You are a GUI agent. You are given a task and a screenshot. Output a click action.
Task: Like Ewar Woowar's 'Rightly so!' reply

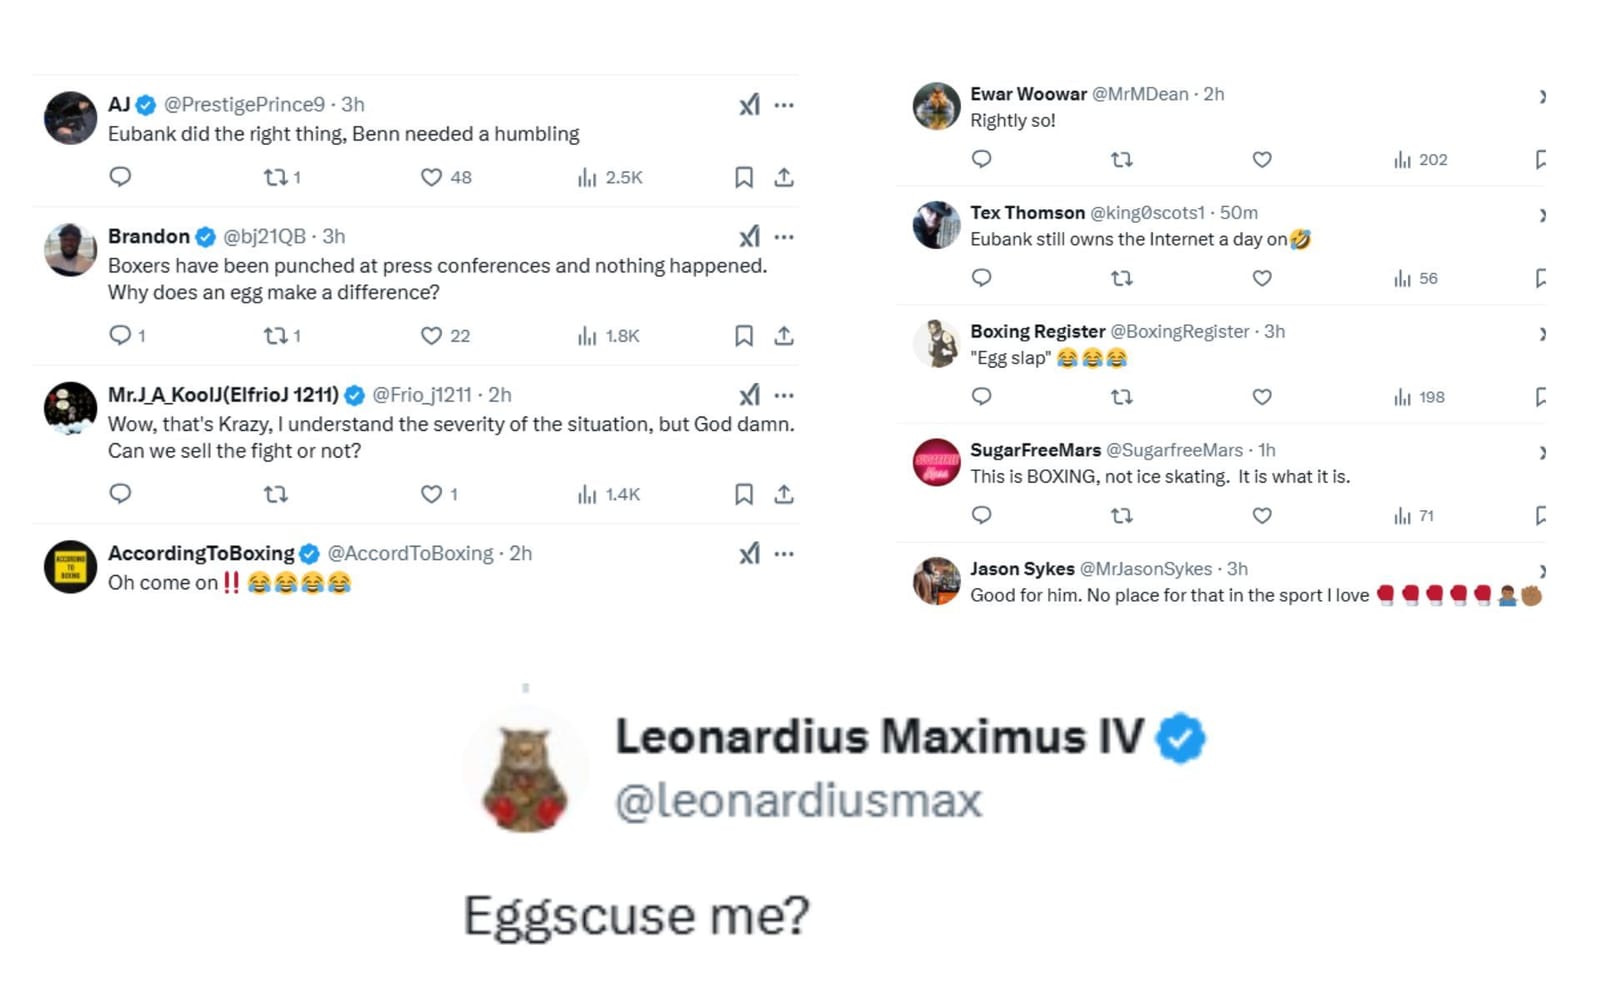coord(1262,158)
